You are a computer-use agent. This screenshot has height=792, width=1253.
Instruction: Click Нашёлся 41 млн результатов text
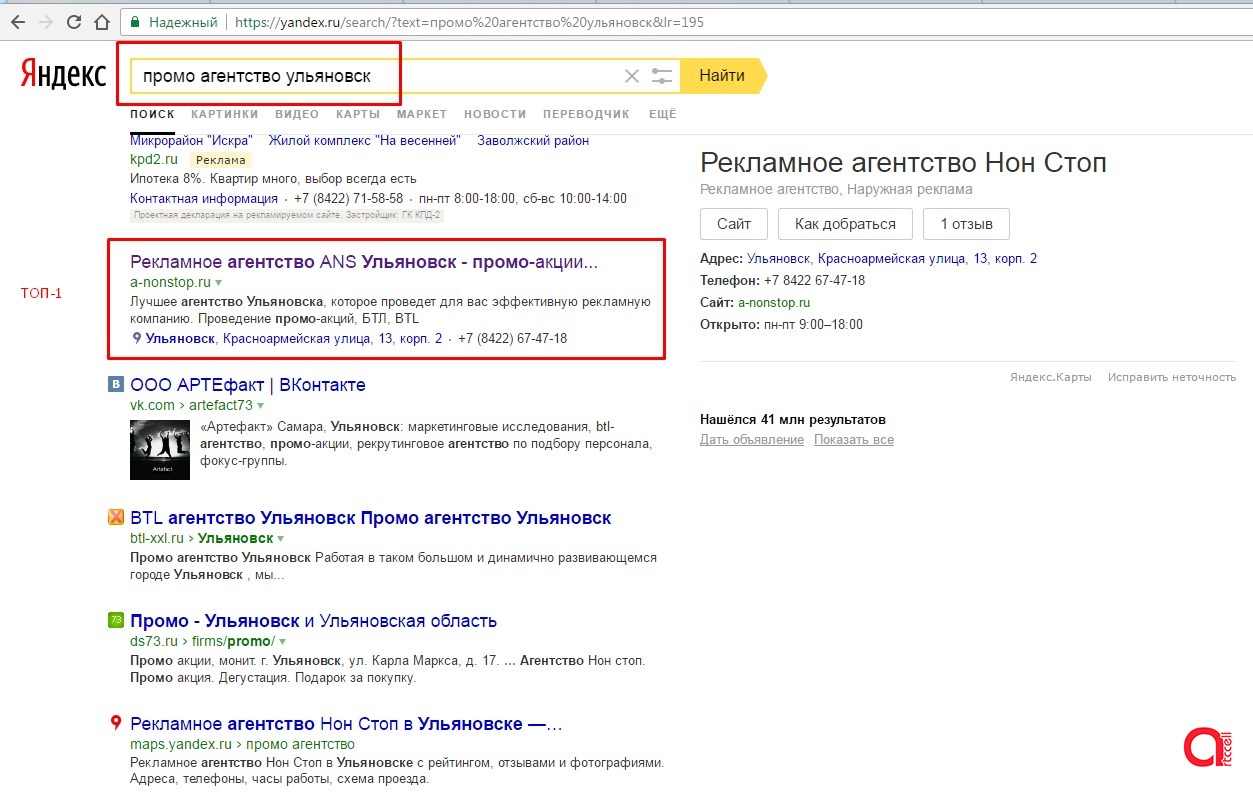[x=793, y=420]
